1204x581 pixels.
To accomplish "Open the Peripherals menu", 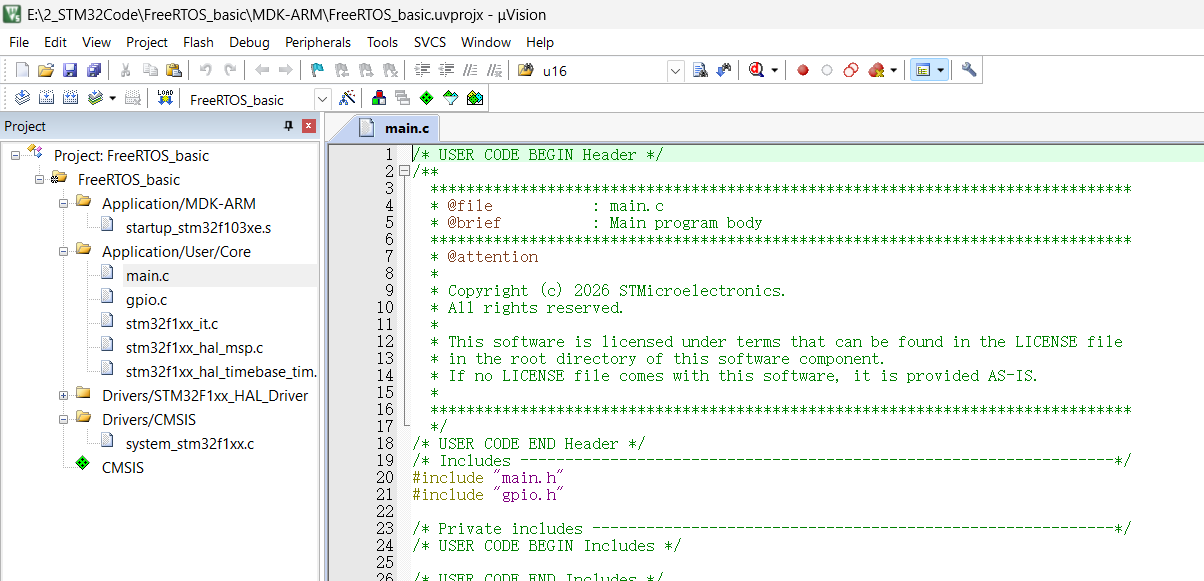I will 318,42.
